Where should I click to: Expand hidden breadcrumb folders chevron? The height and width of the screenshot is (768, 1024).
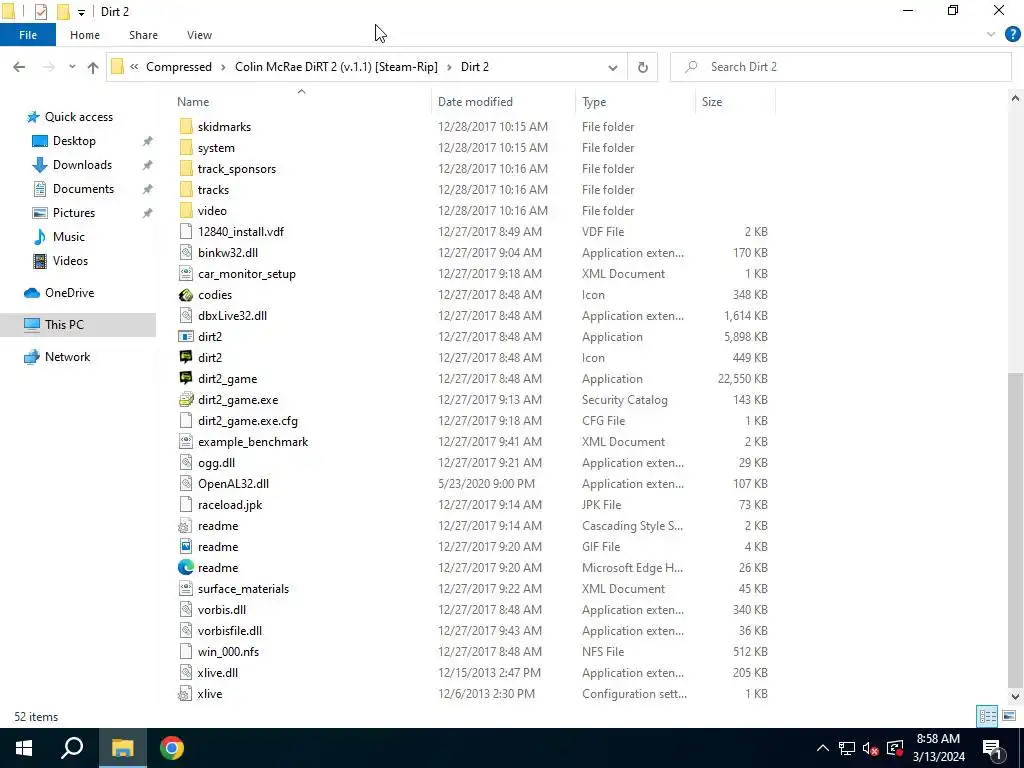point(134,67)
